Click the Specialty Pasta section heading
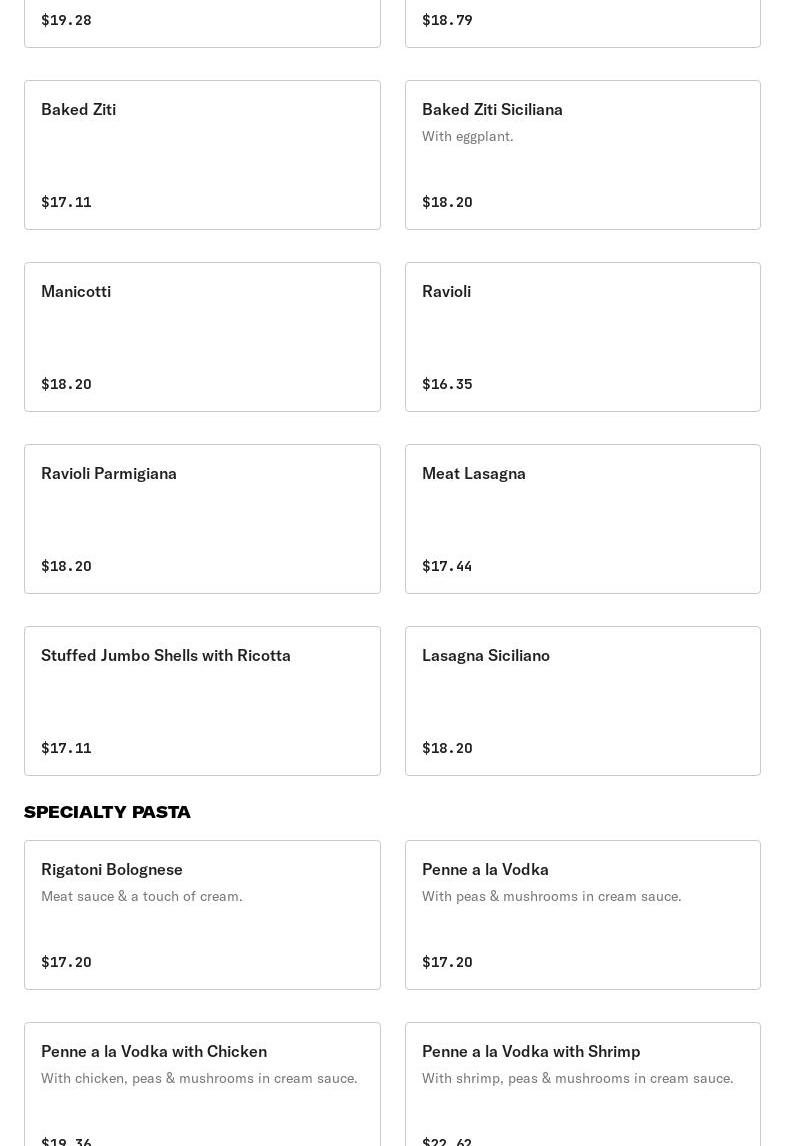The width and height of the screenshot is (785, 1146). tap(107, 812)
